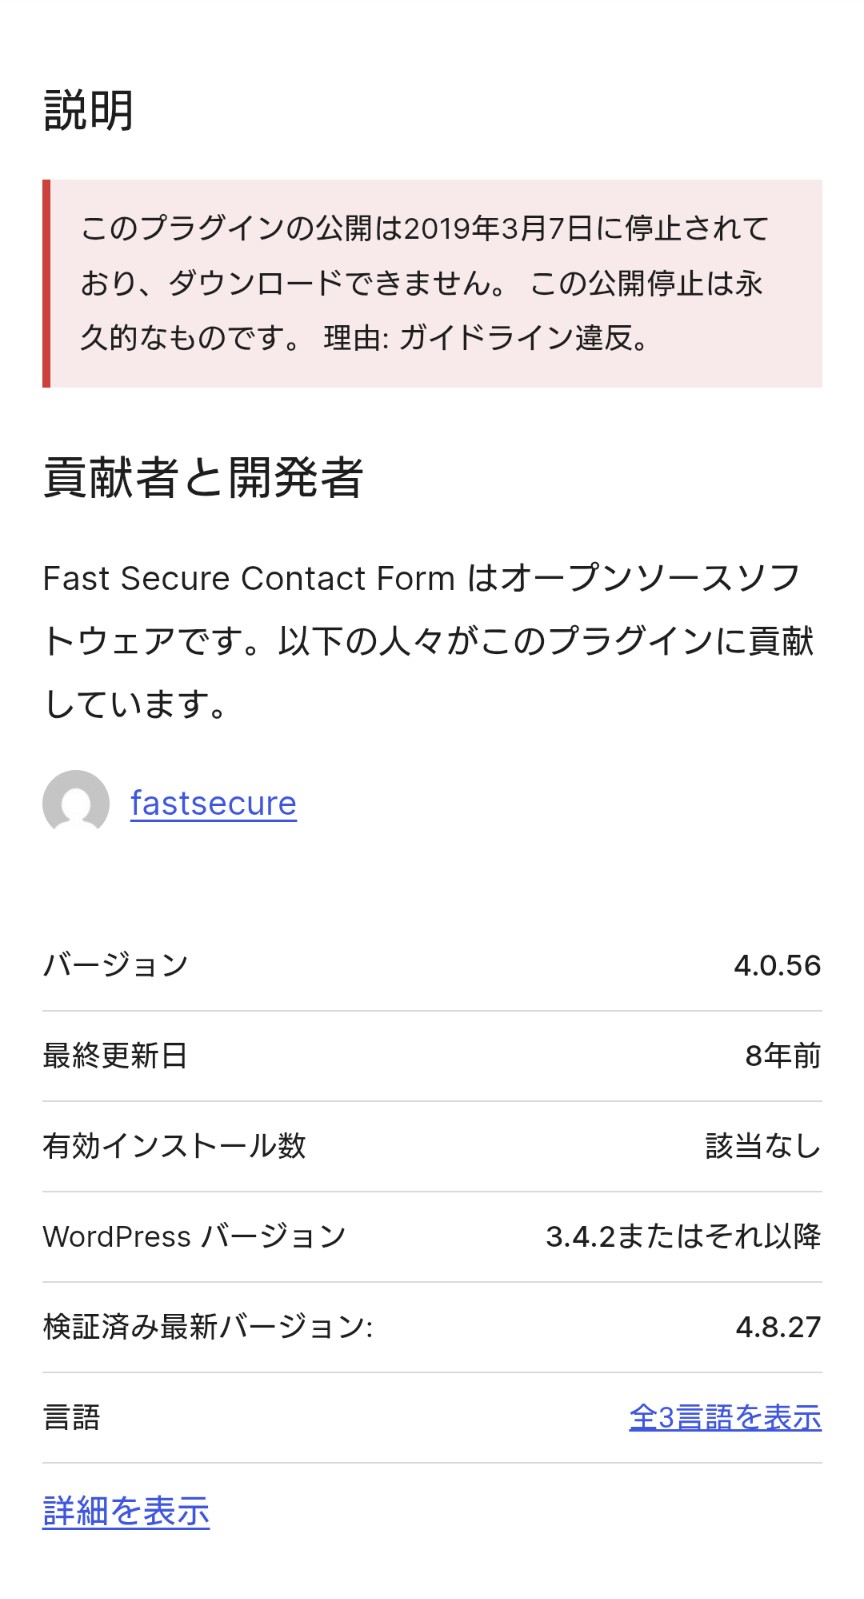Open the fastsecure contributor profile link

coord(213,803)
